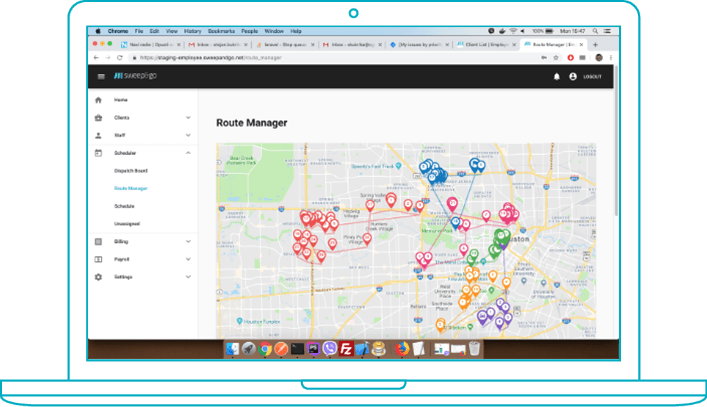Open the Bookmarks menu in Chrome
Image resolution: width=707 pixels, height=407 pixels.
tap(222, 31)
